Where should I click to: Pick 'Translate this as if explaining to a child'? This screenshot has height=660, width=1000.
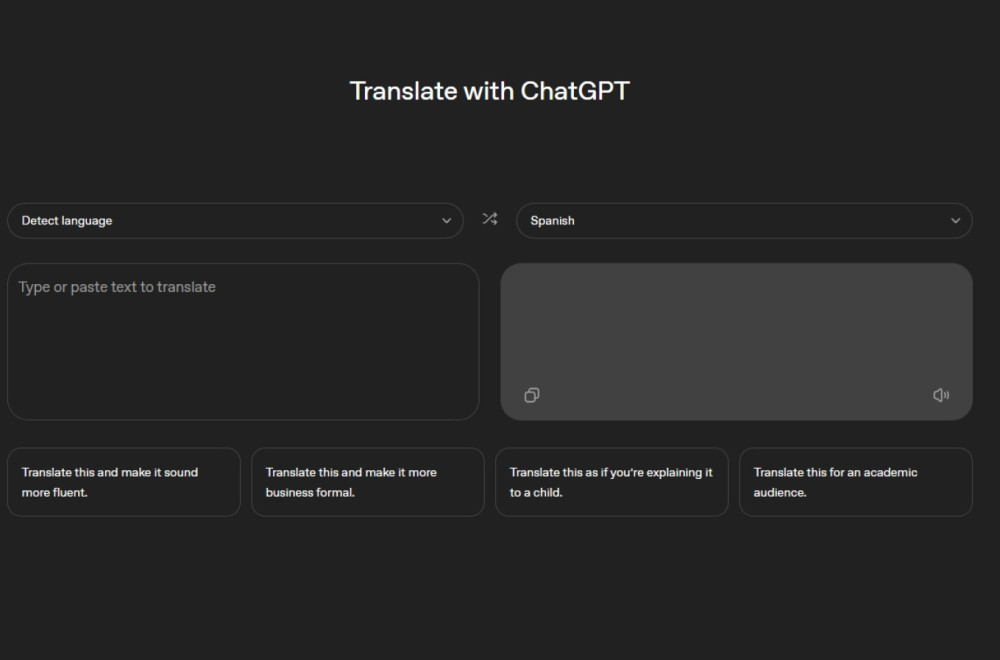pyautogui.click(x=612, y=482)
